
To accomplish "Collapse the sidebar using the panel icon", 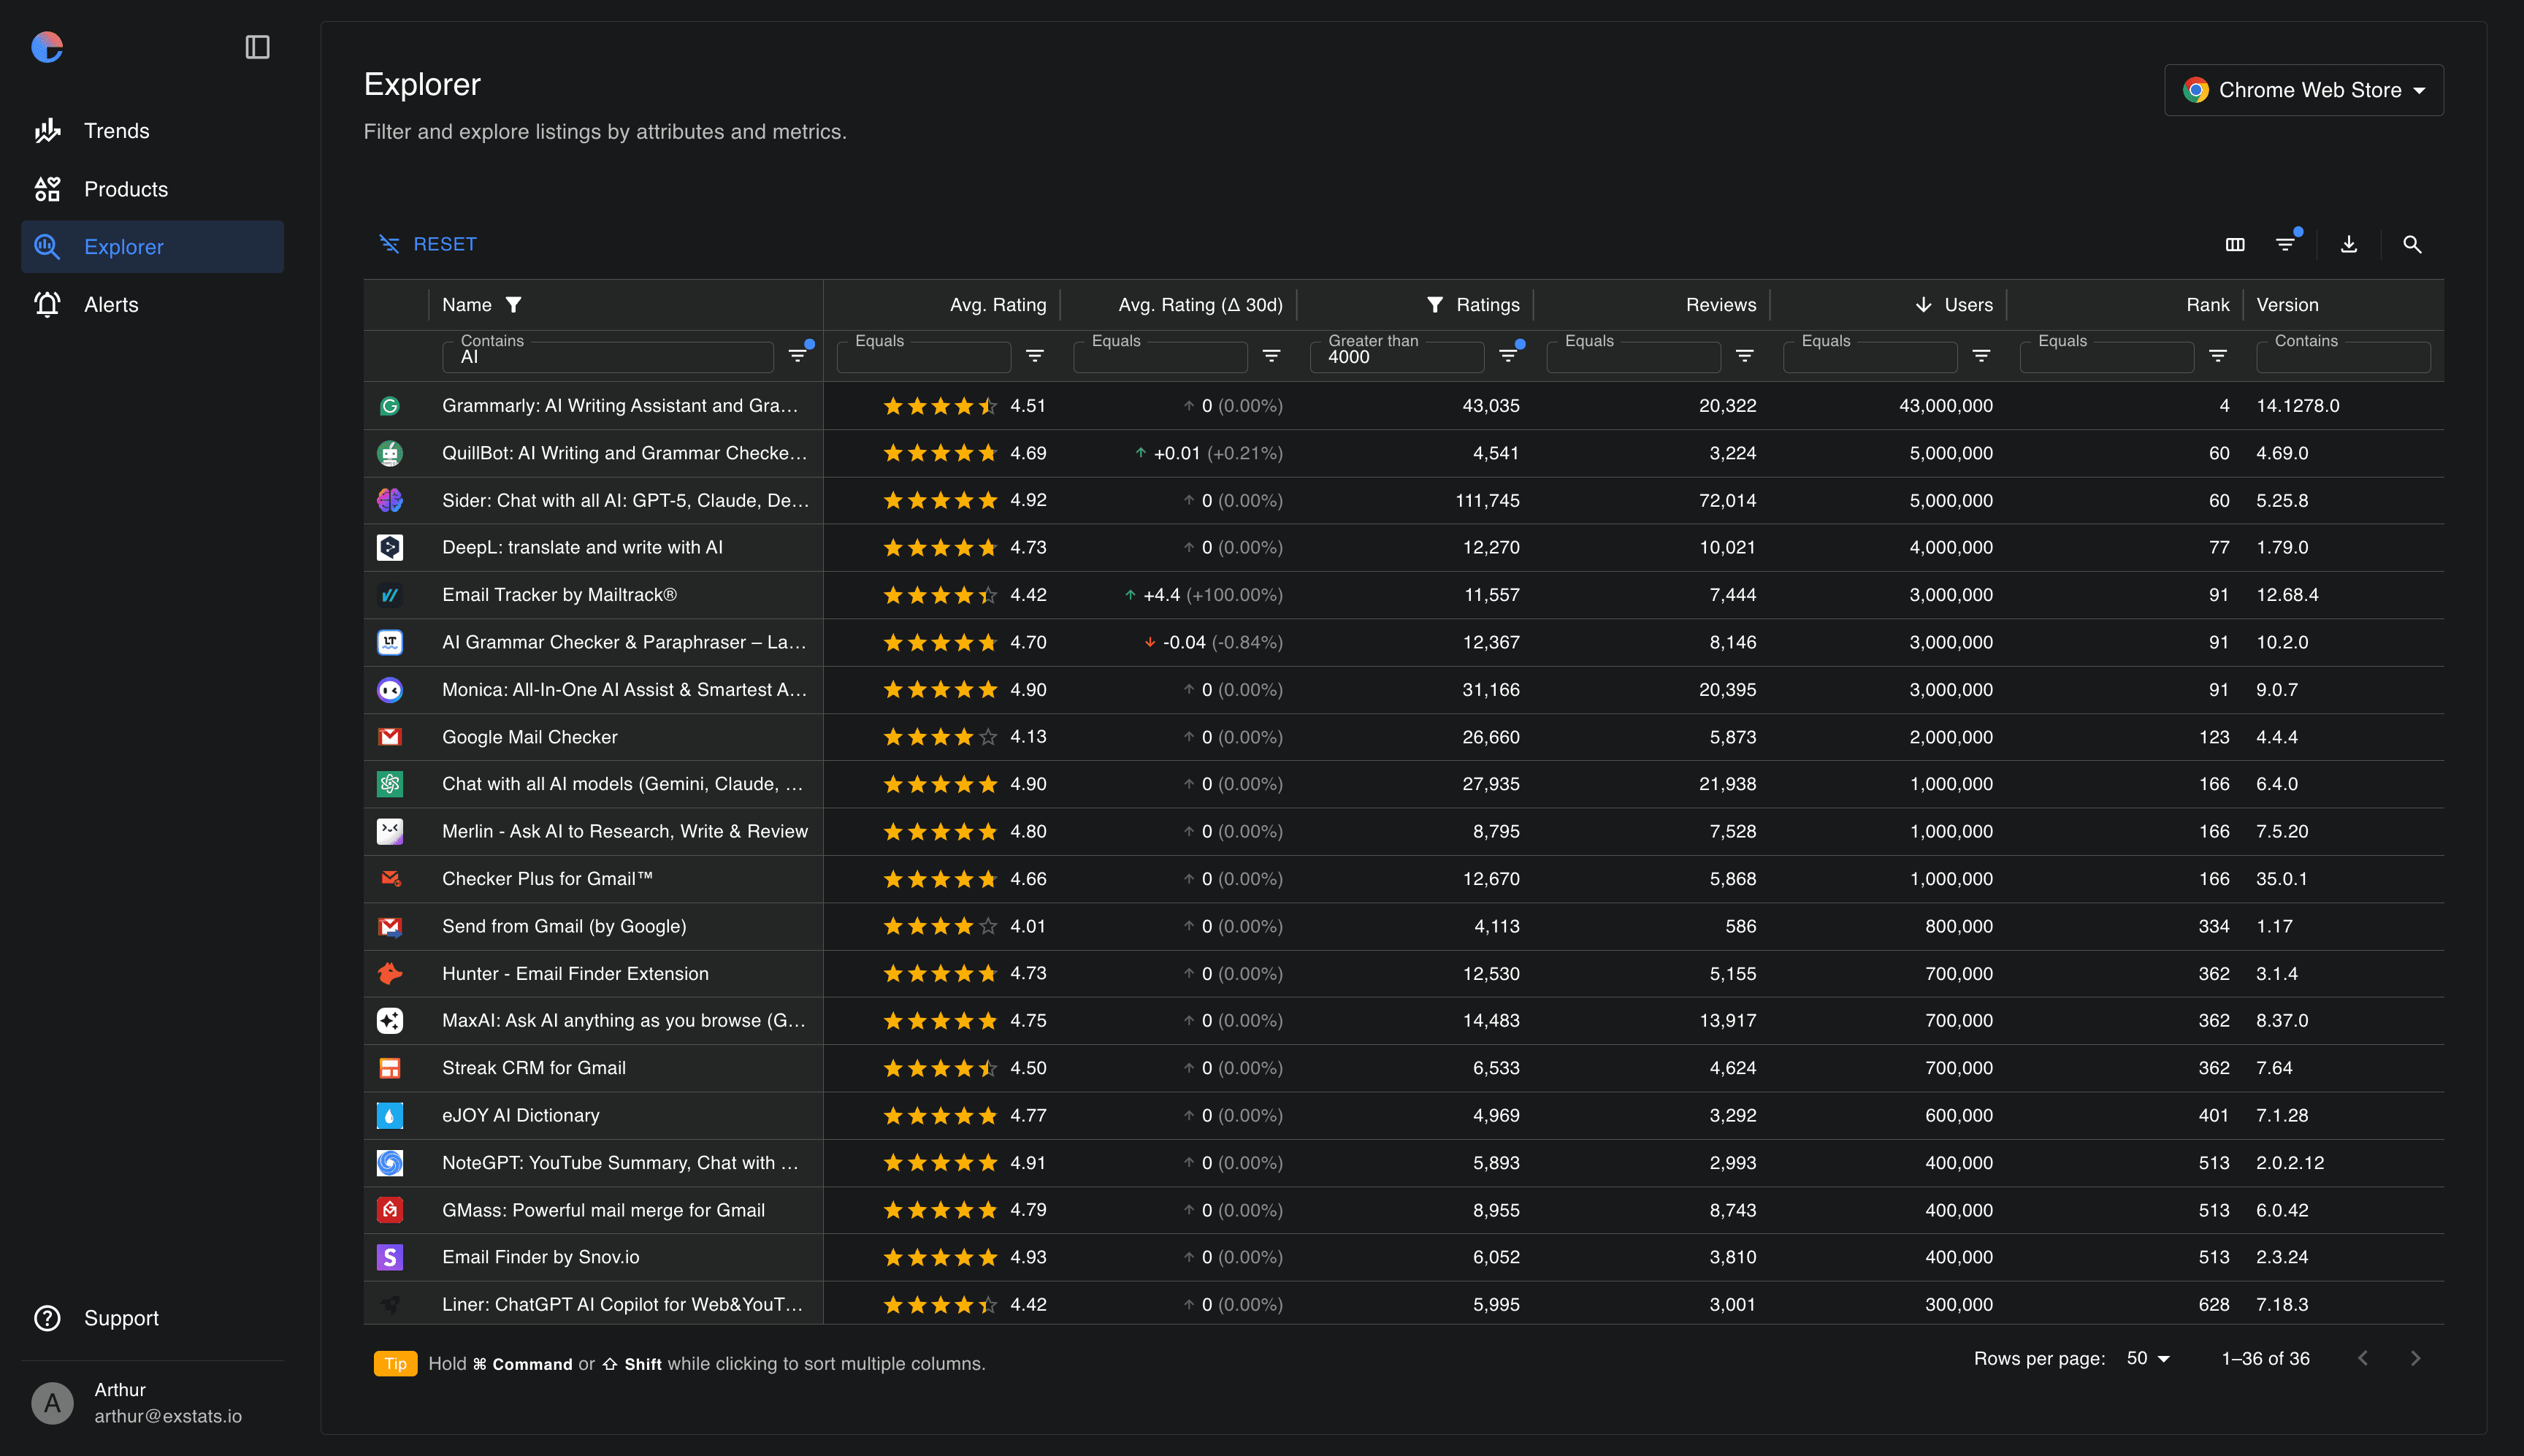I will click(257, 47).
